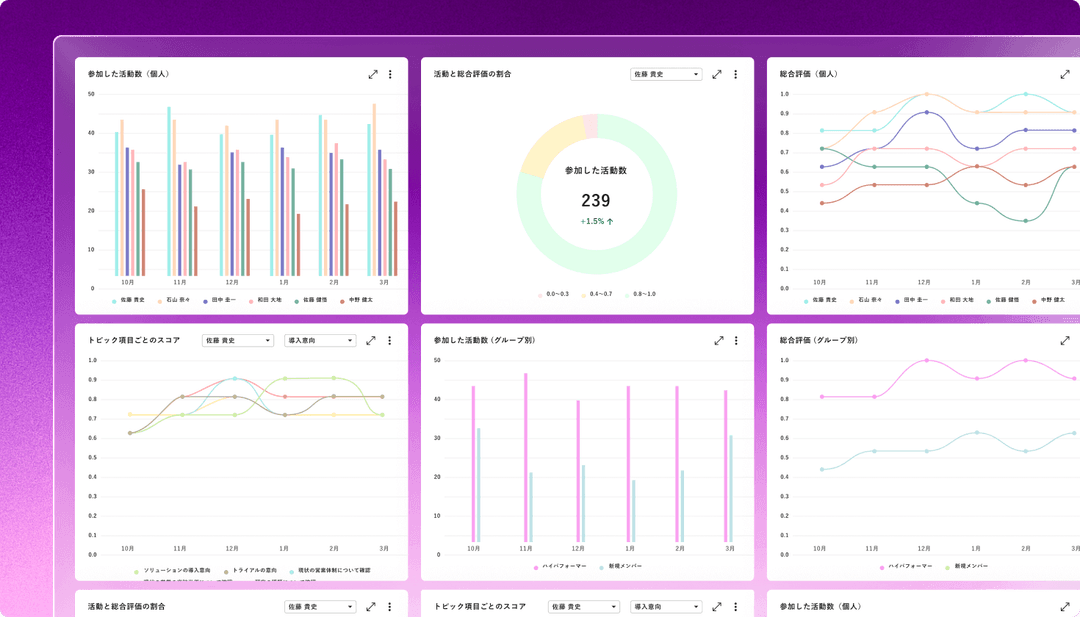Open kebab menu on 参加した活動数（グループ別） card

coord(736,340)
